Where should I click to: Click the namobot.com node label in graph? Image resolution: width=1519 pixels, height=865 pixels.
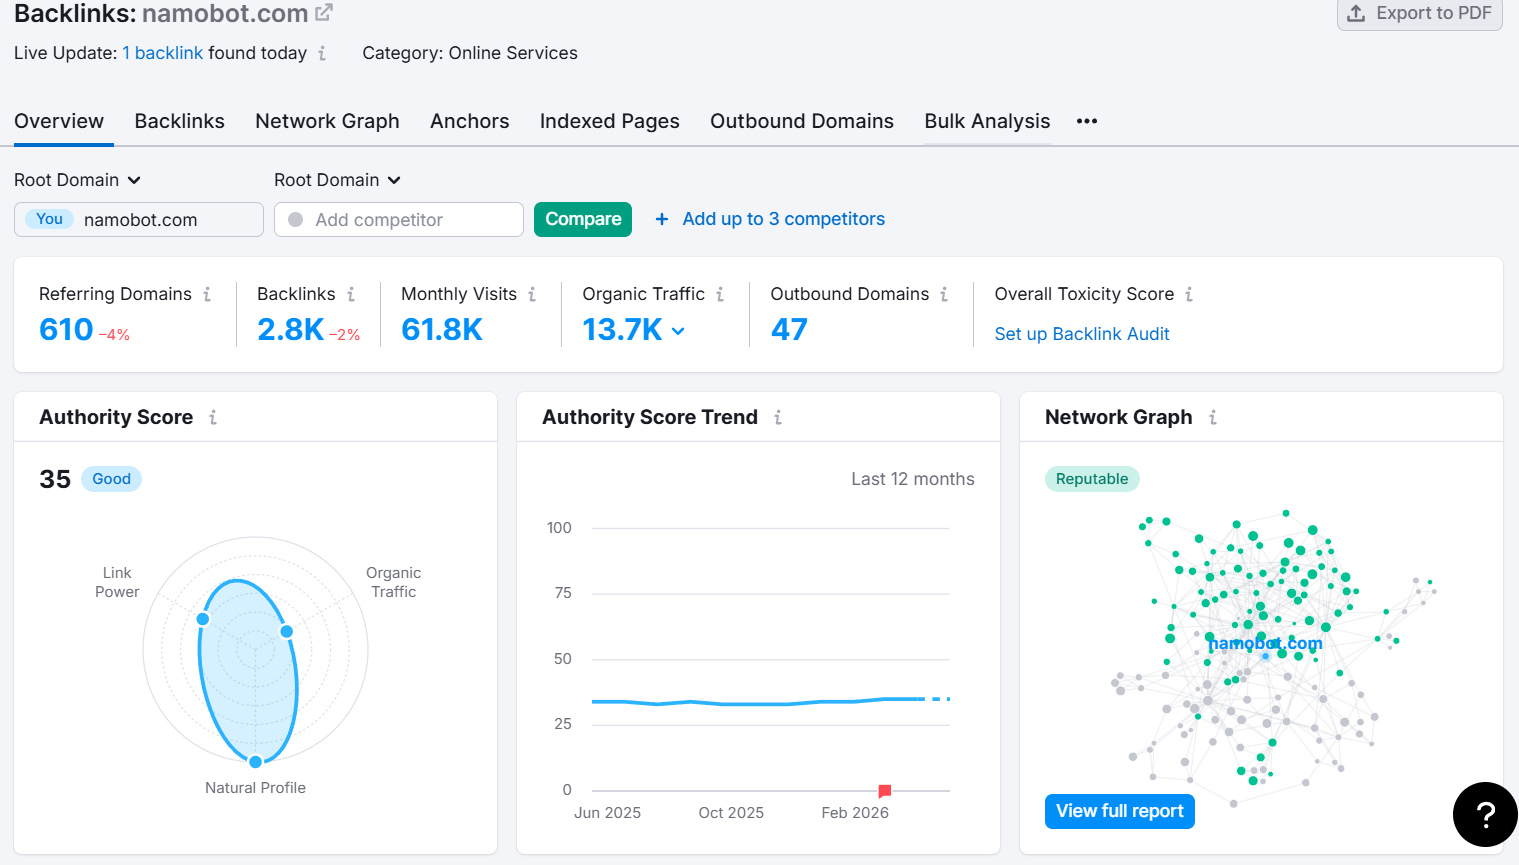point(1265,643)
